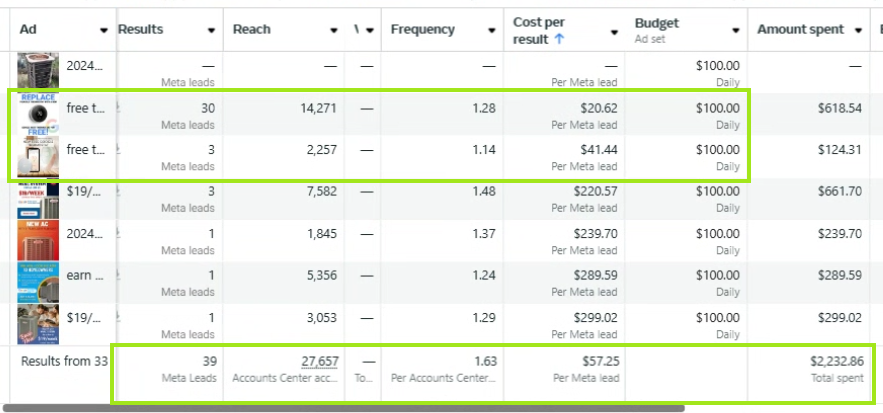Viewport: 883px width, 413px height.
Task: Open the Ad column header dropdown arrow
Action: (104, 31)
